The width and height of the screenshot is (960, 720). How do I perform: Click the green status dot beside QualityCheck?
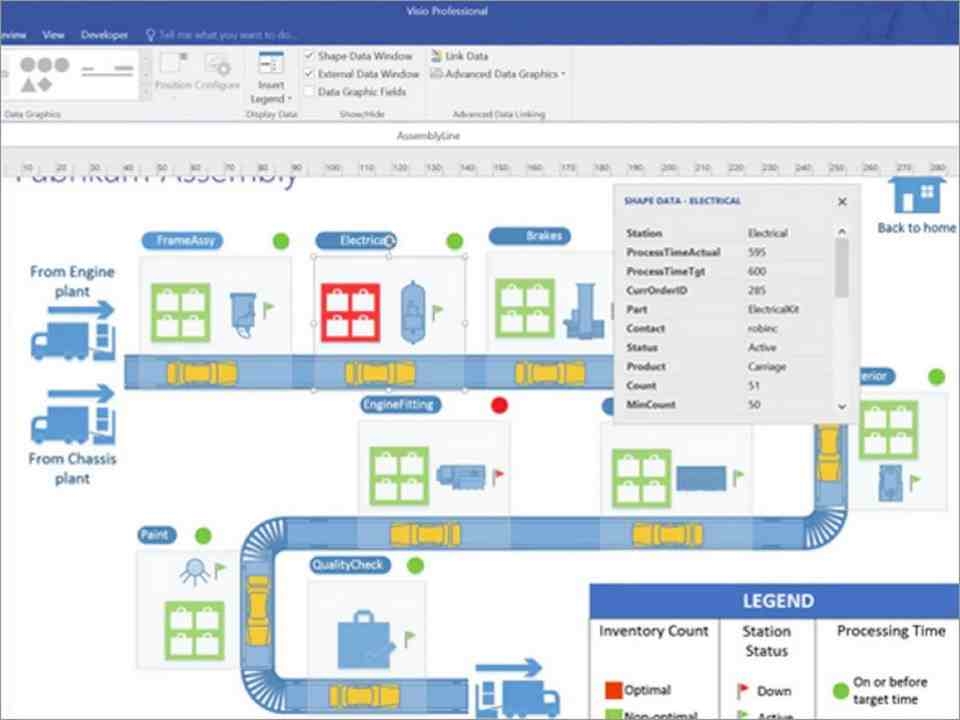[x=415, y=566]
